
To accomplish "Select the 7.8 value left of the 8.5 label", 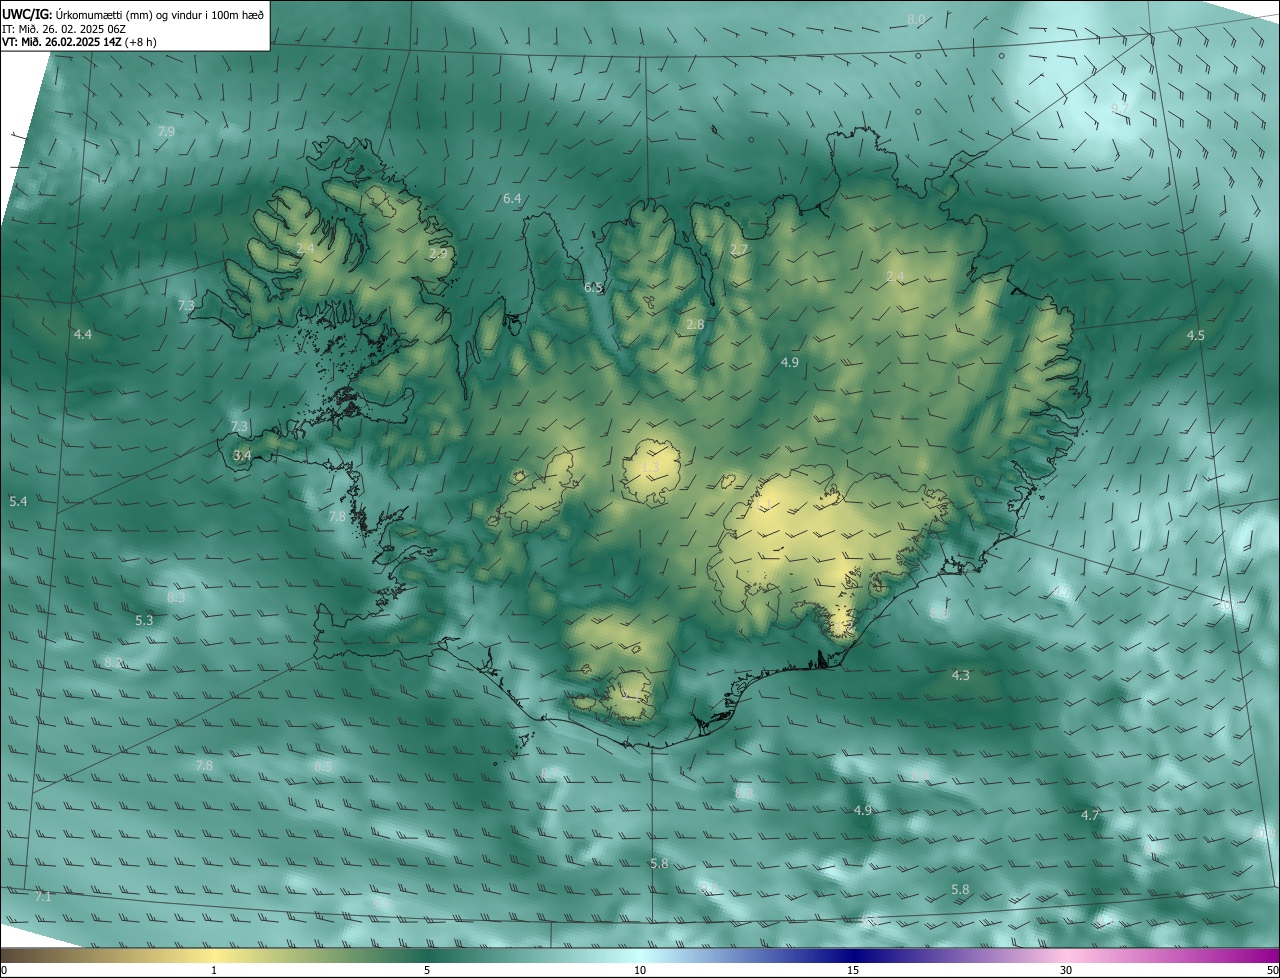I will click(x=204, y=765).
